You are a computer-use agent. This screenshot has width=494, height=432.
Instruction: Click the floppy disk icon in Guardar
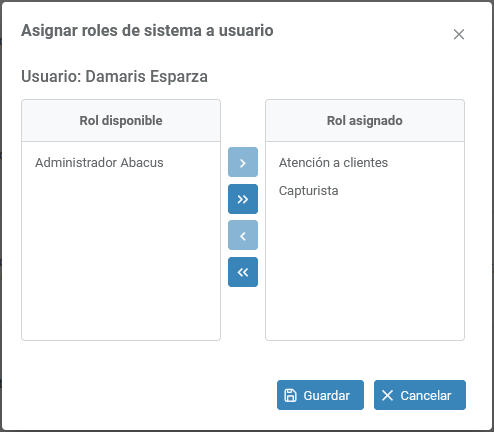coord(290,395)
